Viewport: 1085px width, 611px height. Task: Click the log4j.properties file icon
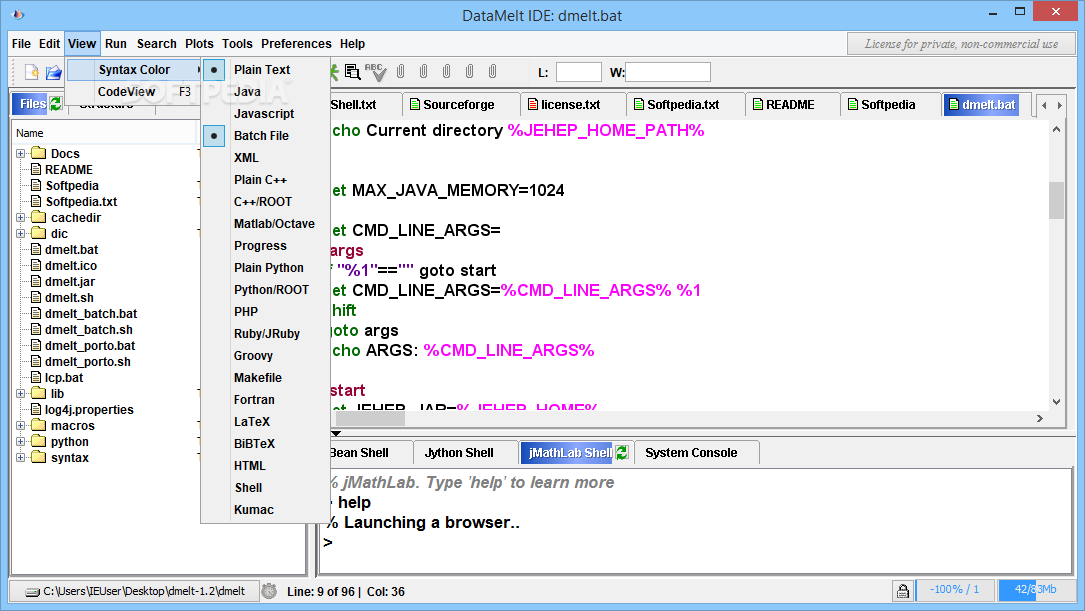tap(37, 409)
